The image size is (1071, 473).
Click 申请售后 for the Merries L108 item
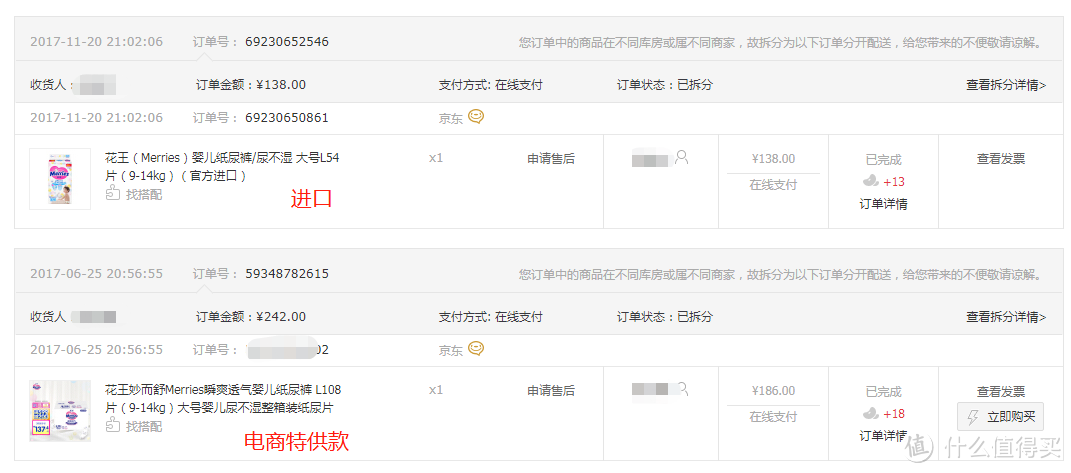click(x=551, y=390)
